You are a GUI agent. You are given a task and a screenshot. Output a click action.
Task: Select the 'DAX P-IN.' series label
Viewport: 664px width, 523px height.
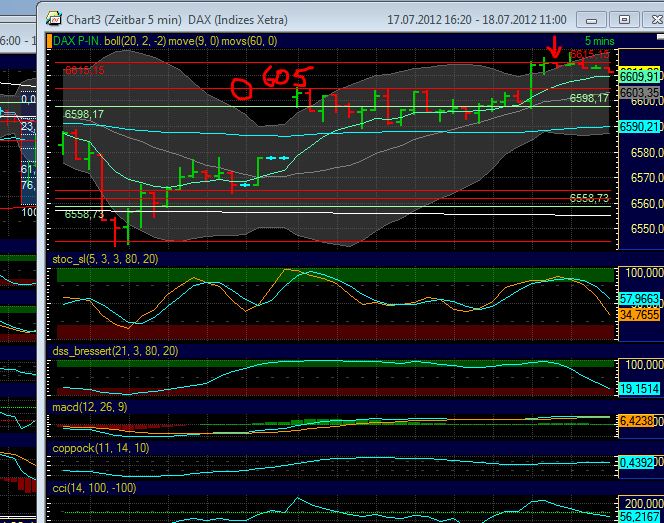[77, 41]
